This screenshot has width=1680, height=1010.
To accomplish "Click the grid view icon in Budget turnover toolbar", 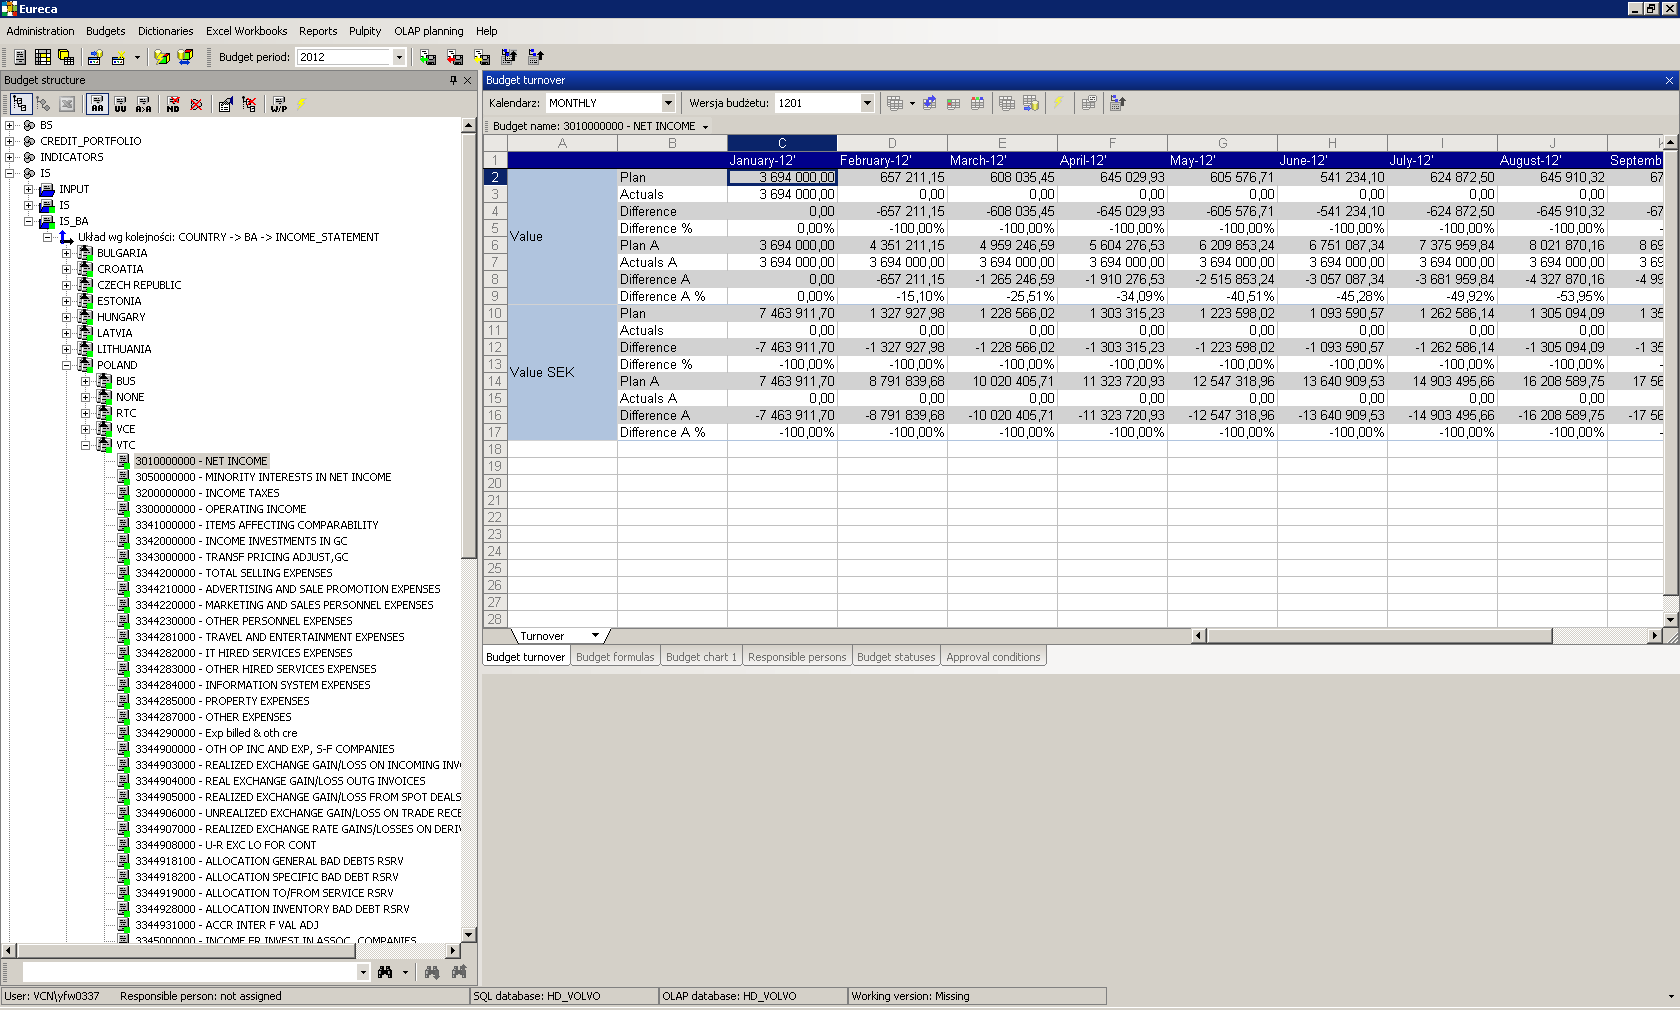I will pos(895,103).
